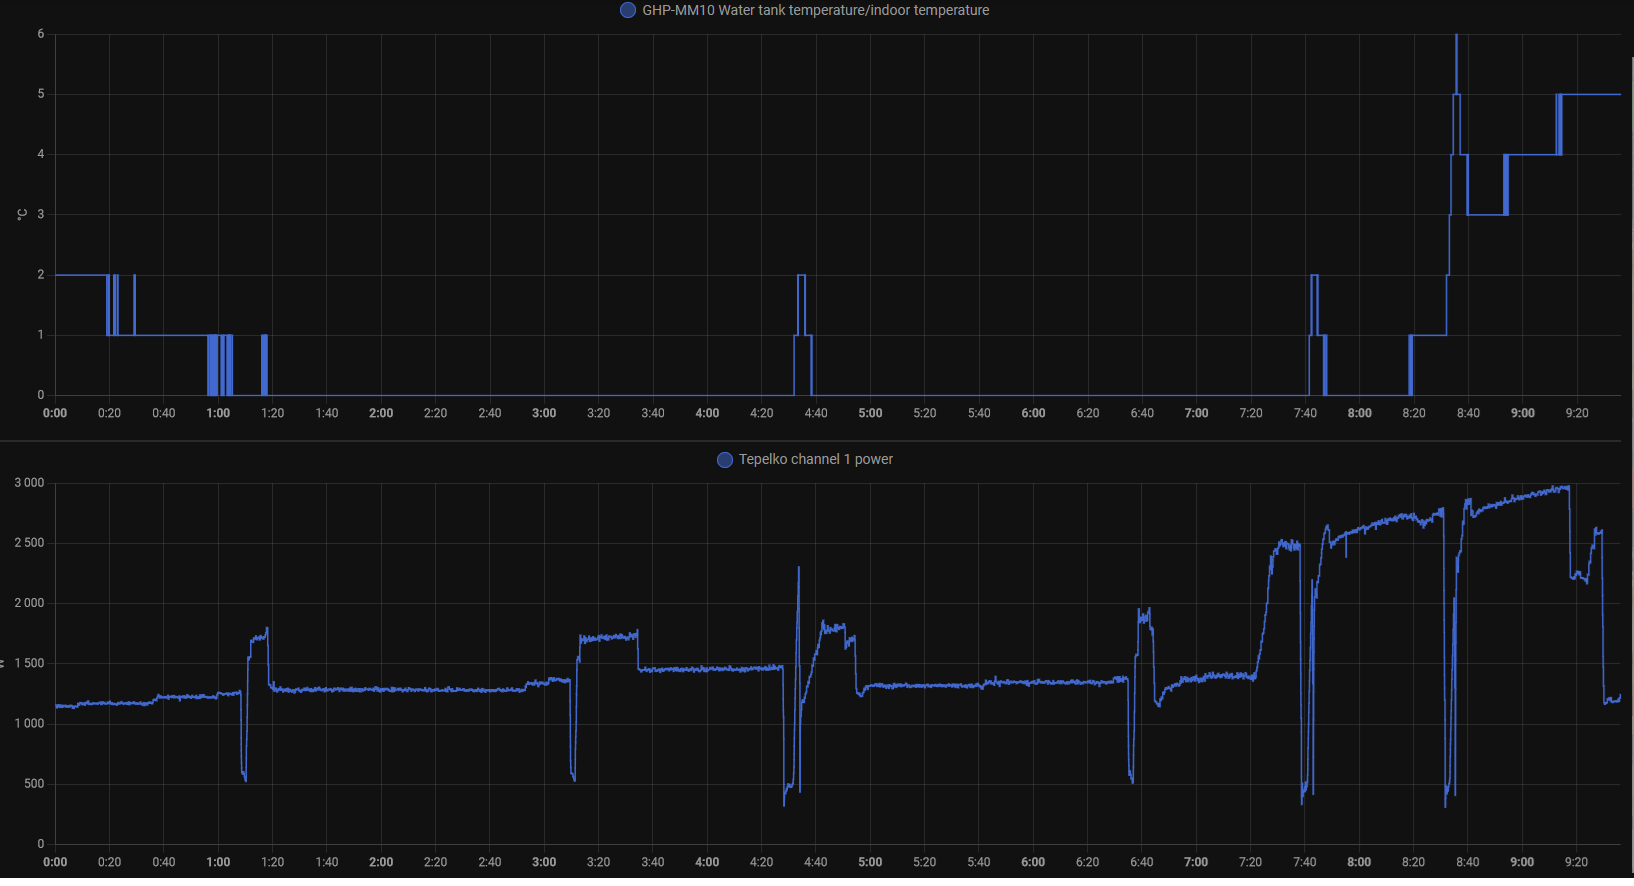
Task: Click the 2:00 time label under the power chart
Action: click(381, 862)
